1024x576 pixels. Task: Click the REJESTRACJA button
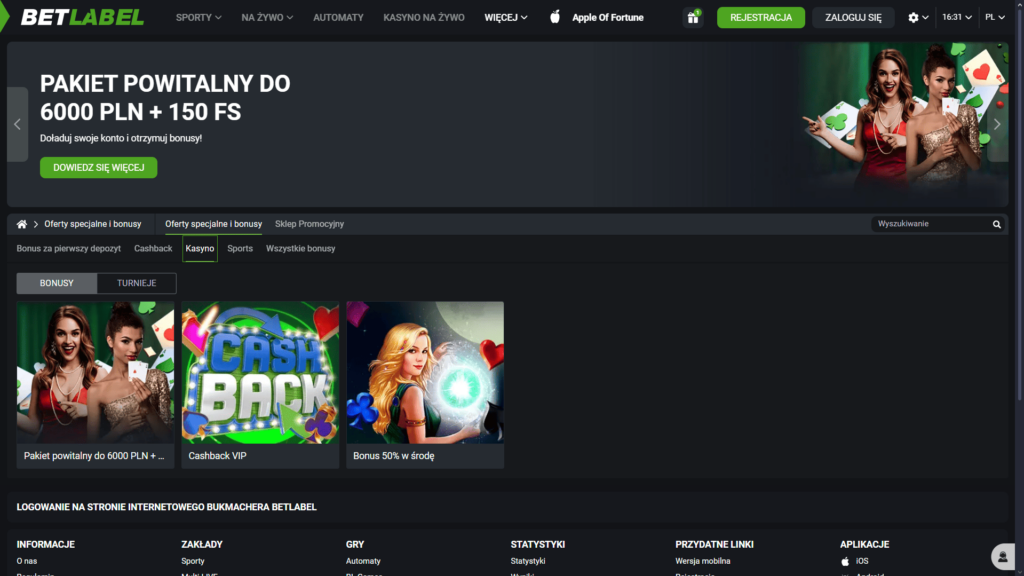coord(761,17)
